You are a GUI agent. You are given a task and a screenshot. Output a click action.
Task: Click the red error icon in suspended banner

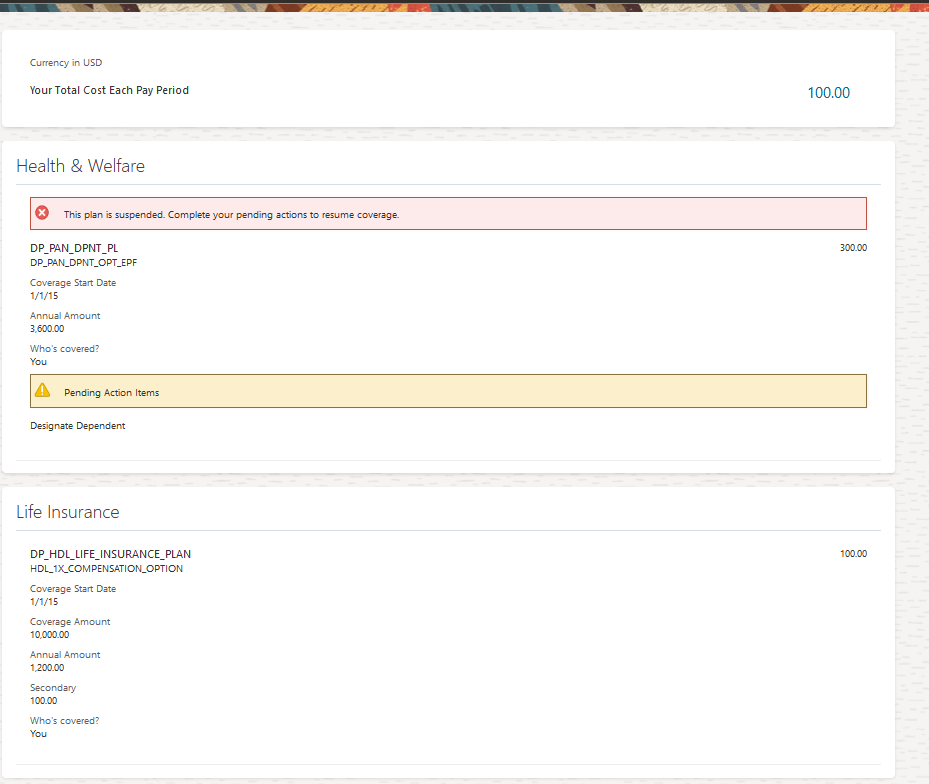point(42,213)
